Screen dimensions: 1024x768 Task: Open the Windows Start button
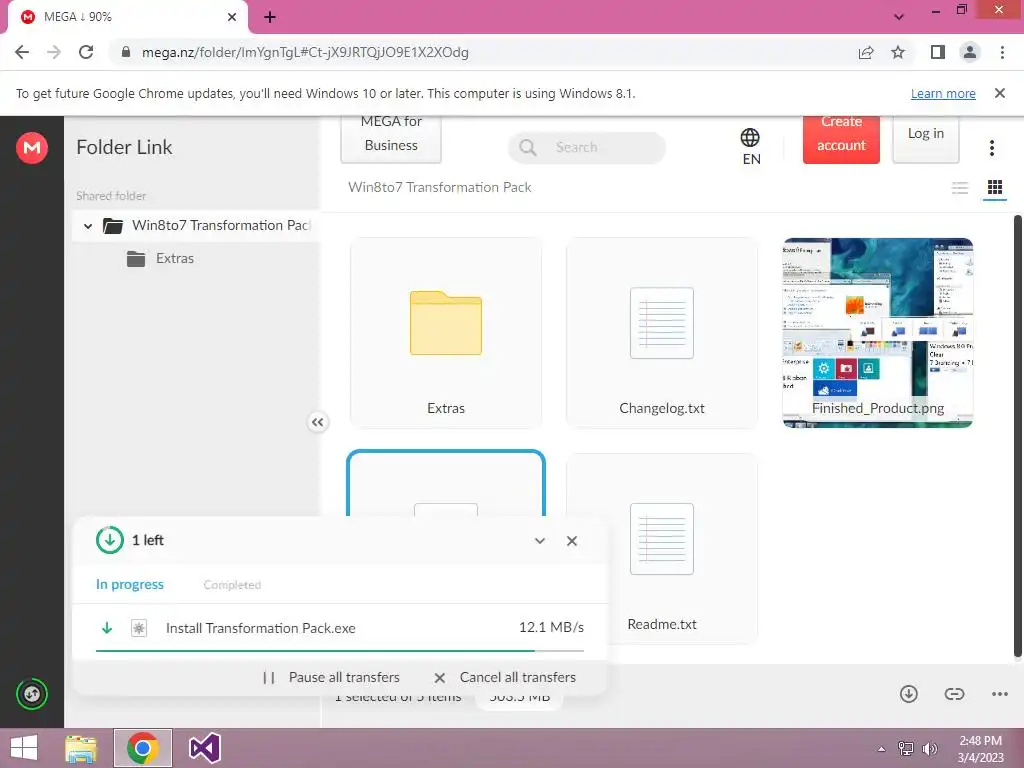(x=24, y=748)
